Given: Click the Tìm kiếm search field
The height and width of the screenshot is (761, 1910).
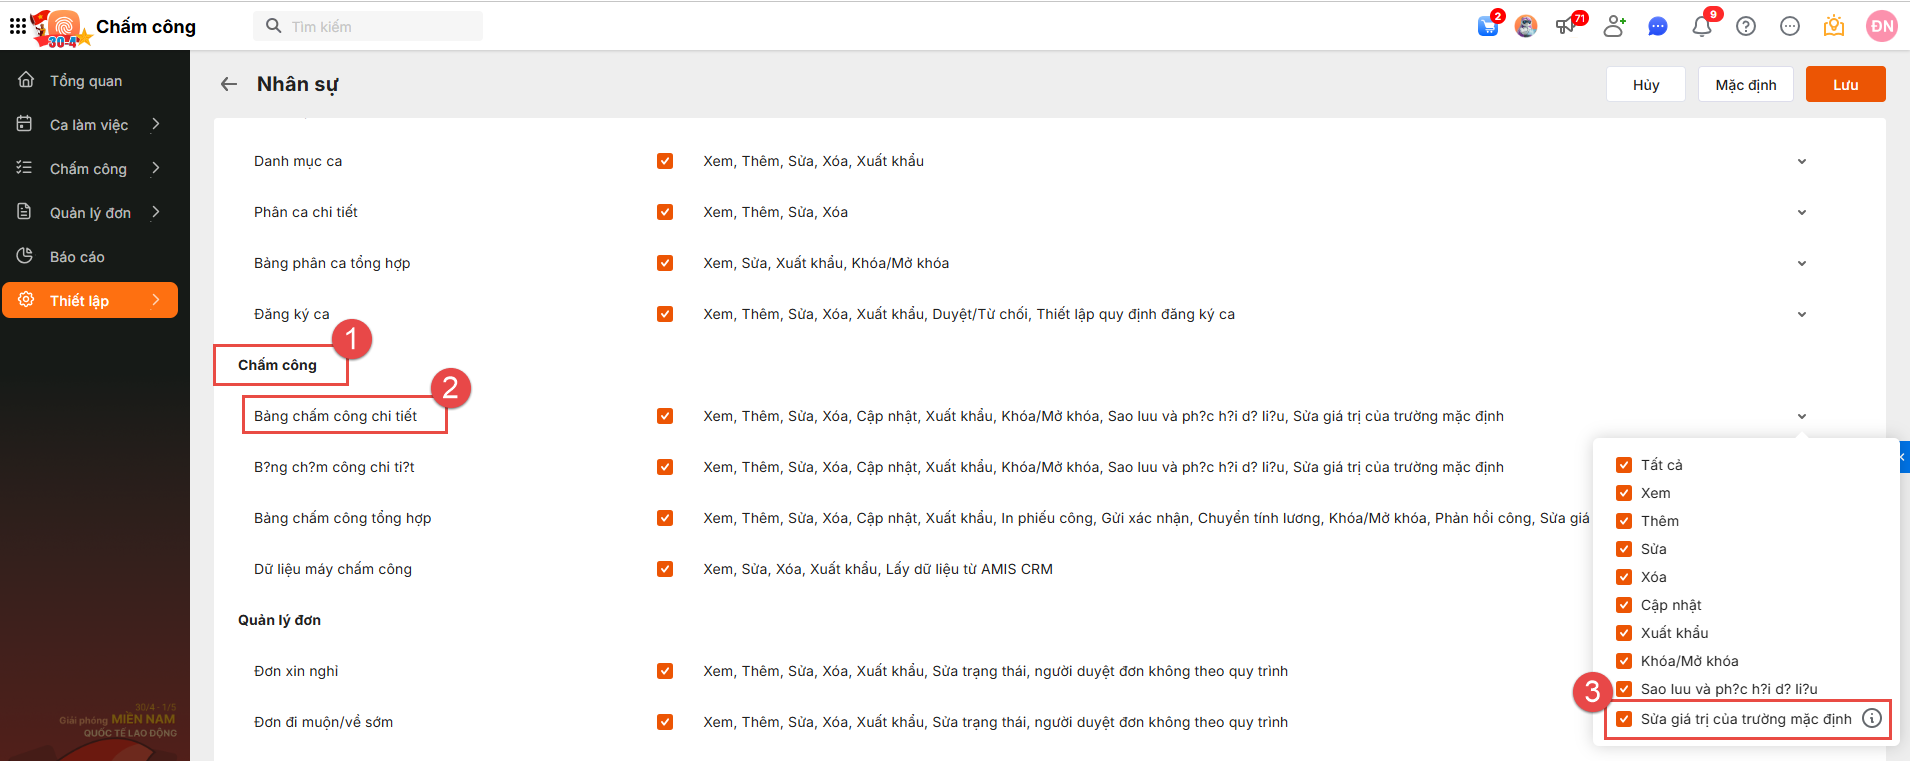Looking at the screenshot, I should click(380, 27).
